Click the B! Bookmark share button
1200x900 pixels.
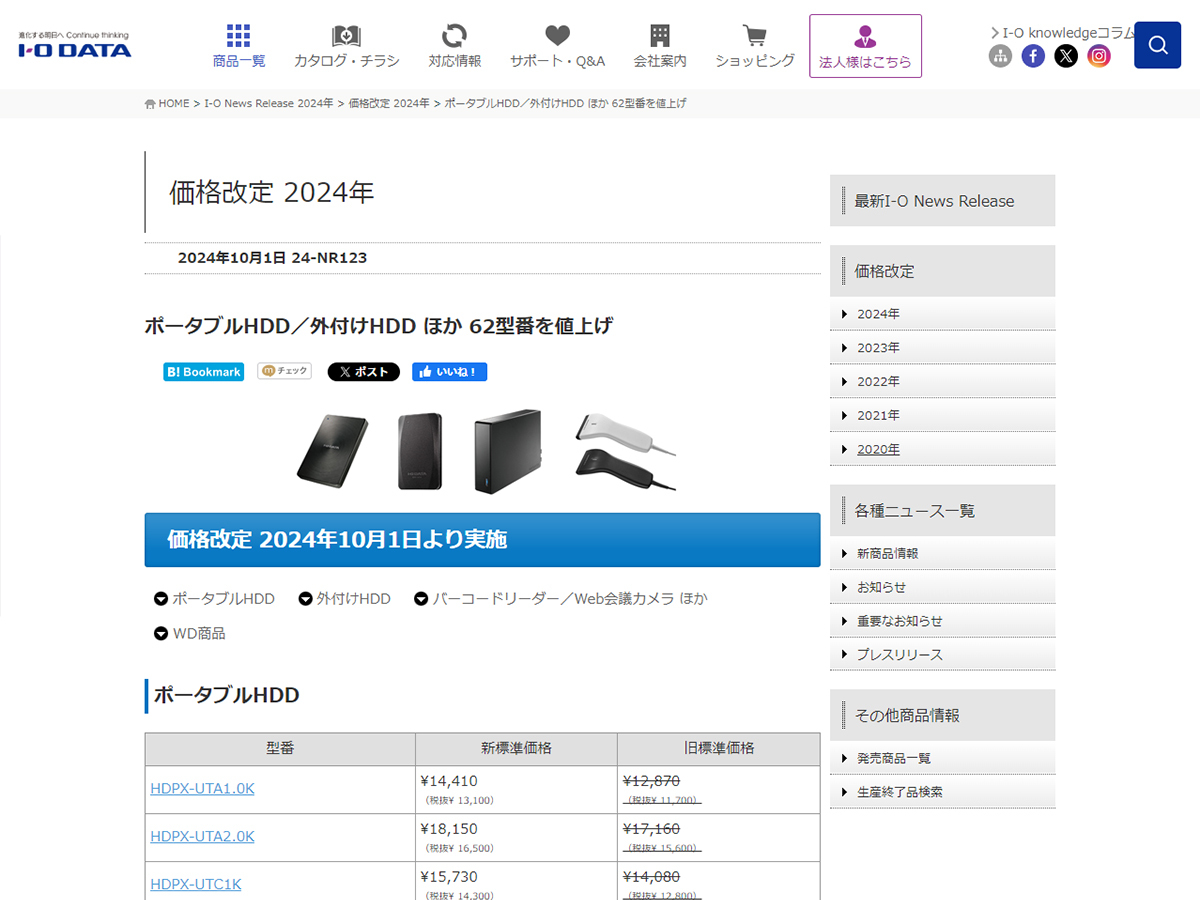(x=203, y=372)
